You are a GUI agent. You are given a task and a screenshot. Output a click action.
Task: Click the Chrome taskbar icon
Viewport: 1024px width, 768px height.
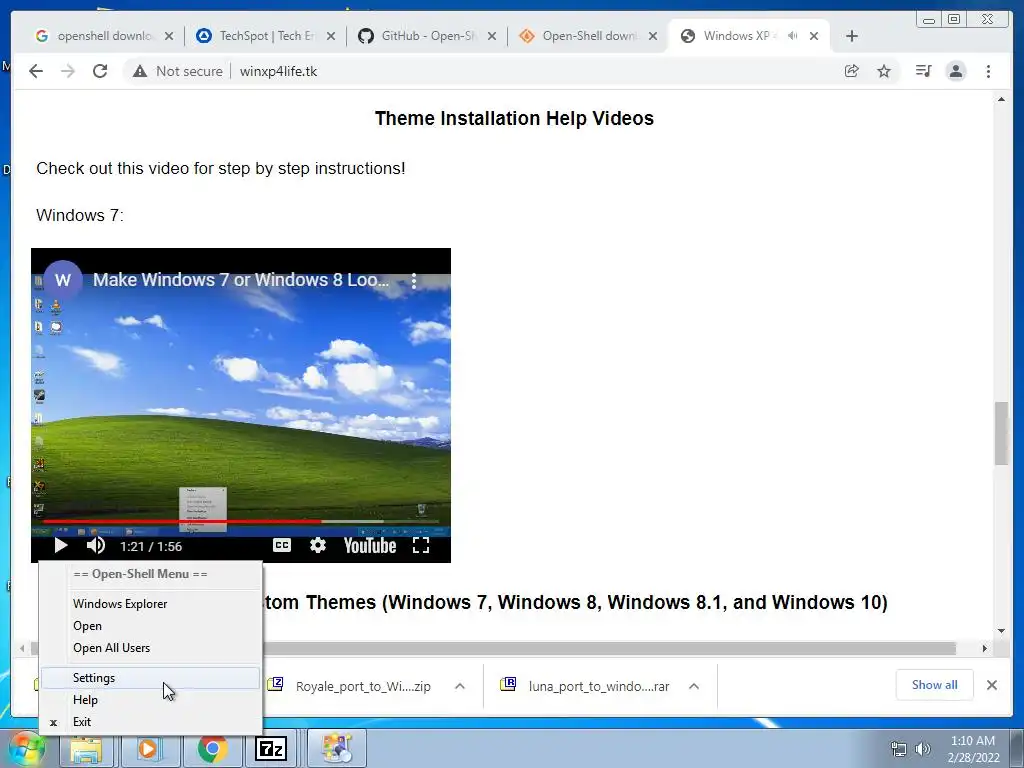tap(212, 748)
